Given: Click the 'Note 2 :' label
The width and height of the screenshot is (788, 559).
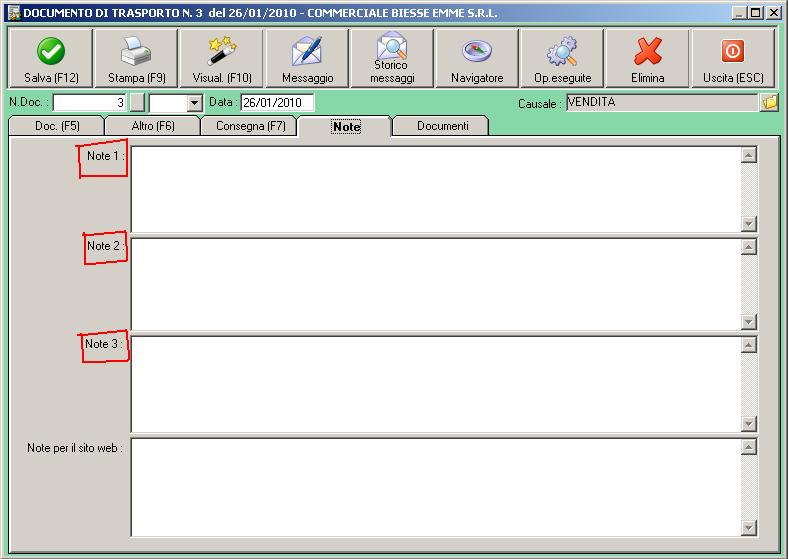Looking at the screenshot, I should [106, 246].
